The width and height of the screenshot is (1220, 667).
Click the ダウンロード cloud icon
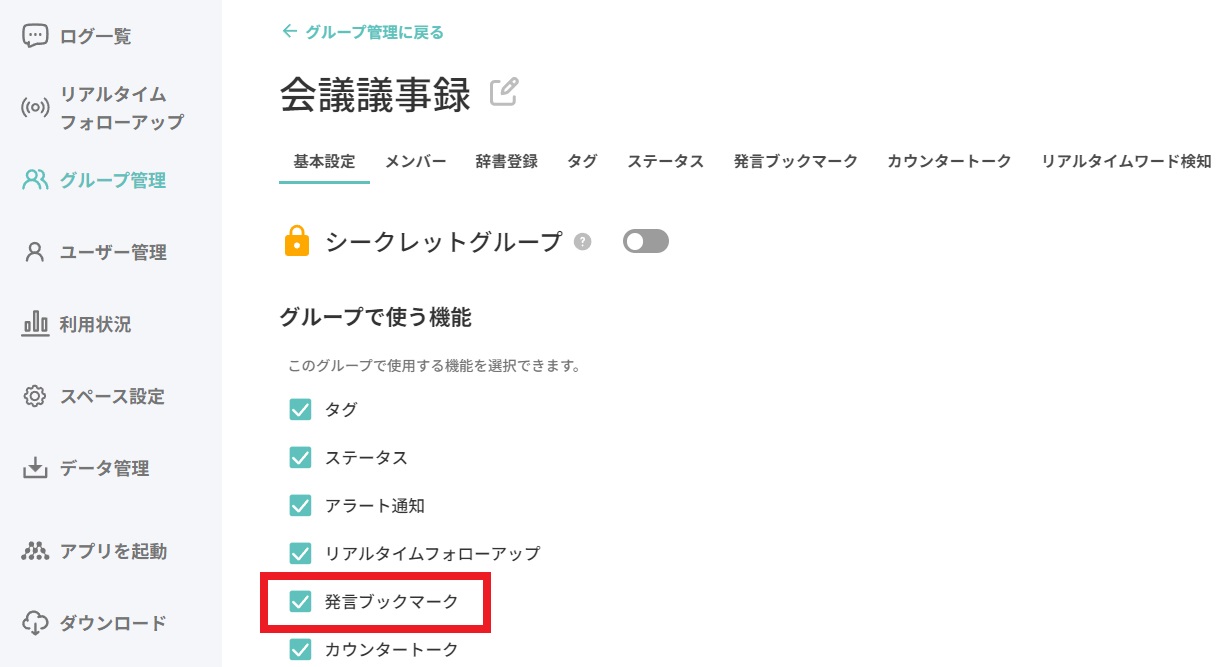(35, 623)
